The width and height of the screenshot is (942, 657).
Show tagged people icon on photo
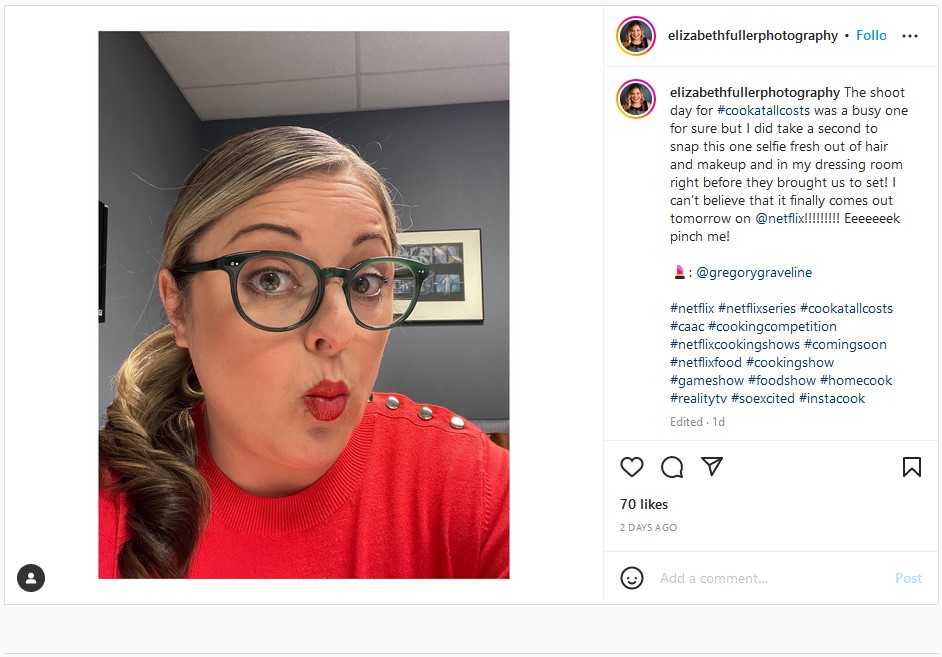click(31, 578)
